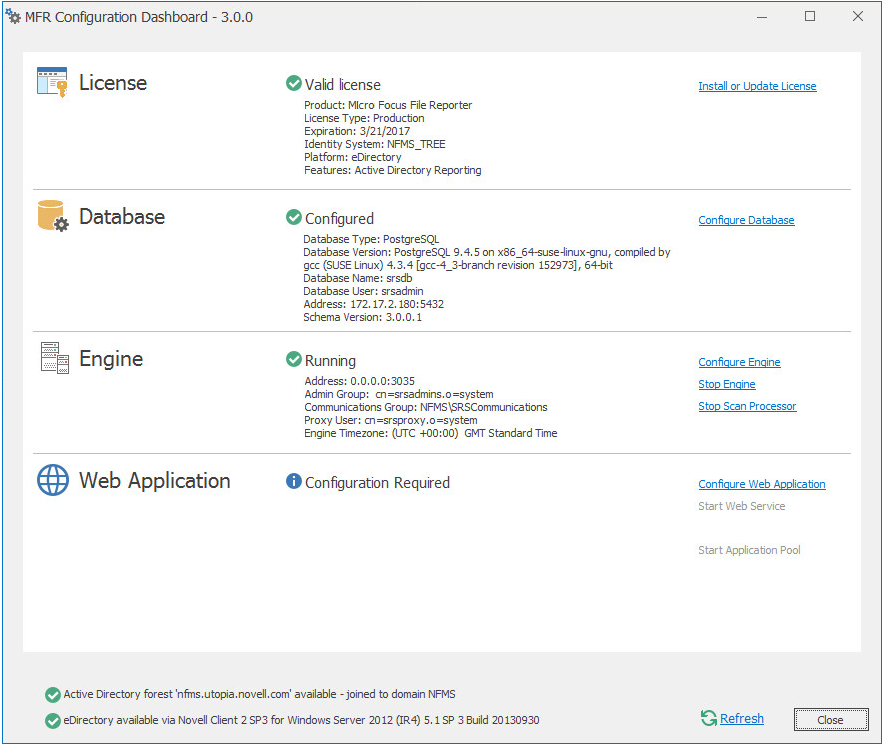Click the Database cylinder icon
This screenshot has width=884, height=746.
53,216
